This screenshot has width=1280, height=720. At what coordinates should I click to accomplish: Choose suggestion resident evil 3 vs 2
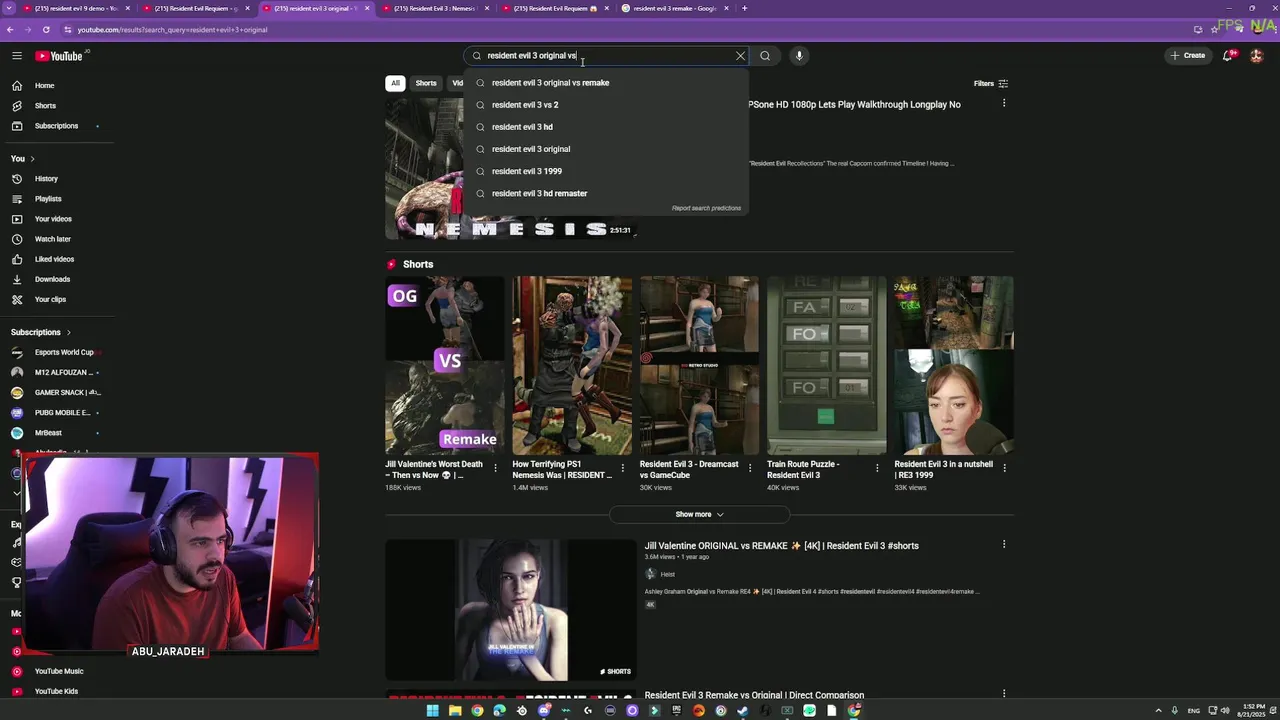pos(606,105)
